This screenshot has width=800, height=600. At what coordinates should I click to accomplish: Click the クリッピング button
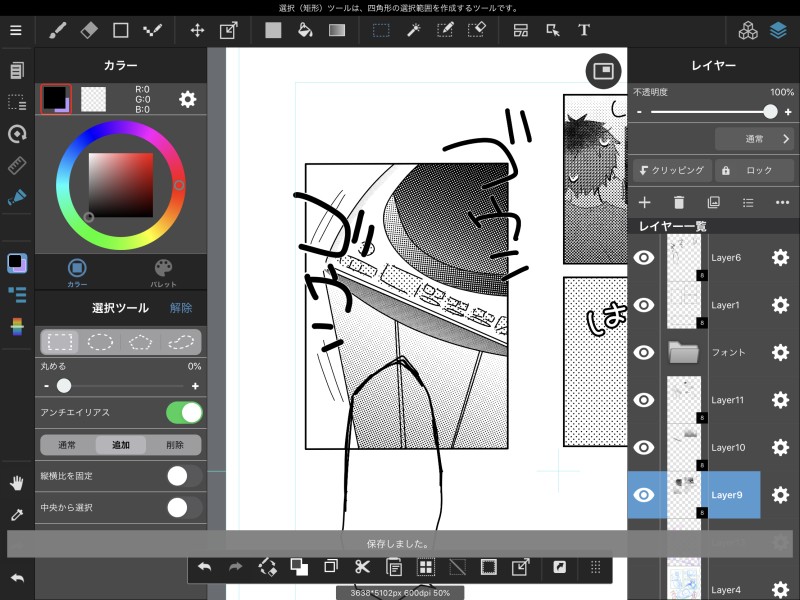click(672, 170)
